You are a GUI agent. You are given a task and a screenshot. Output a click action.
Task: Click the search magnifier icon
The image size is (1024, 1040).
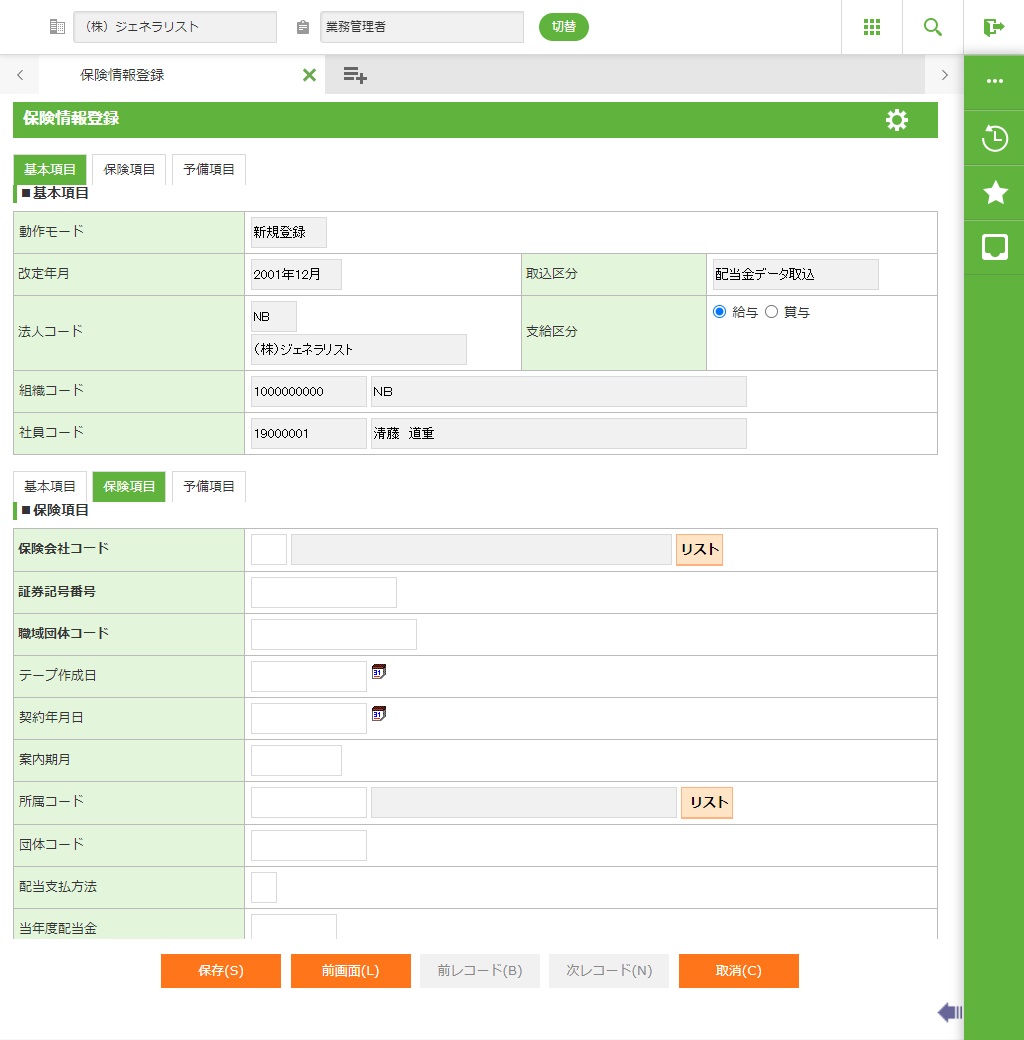(933, 27)
